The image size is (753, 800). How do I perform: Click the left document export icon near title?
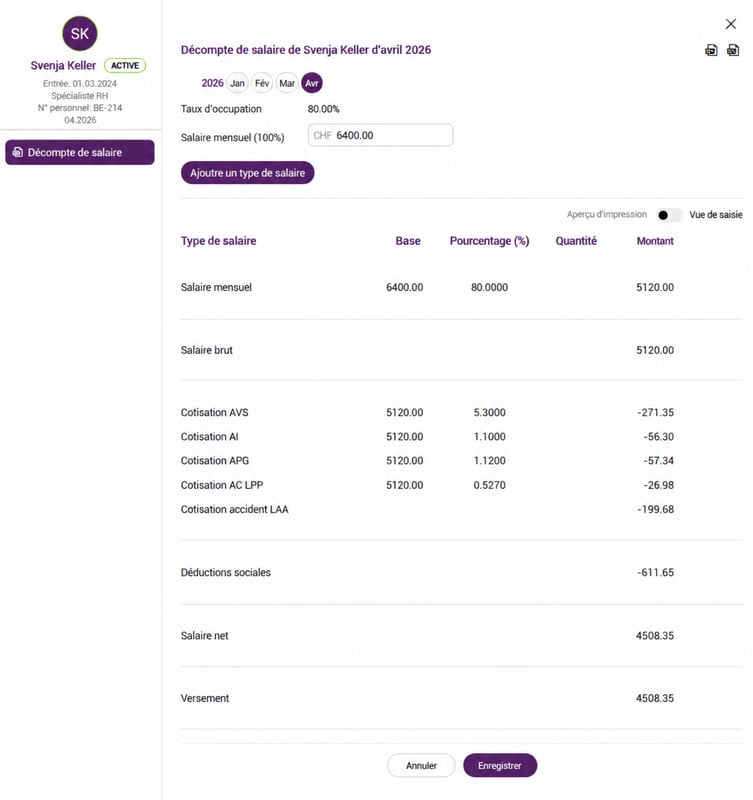click(711, 50)
